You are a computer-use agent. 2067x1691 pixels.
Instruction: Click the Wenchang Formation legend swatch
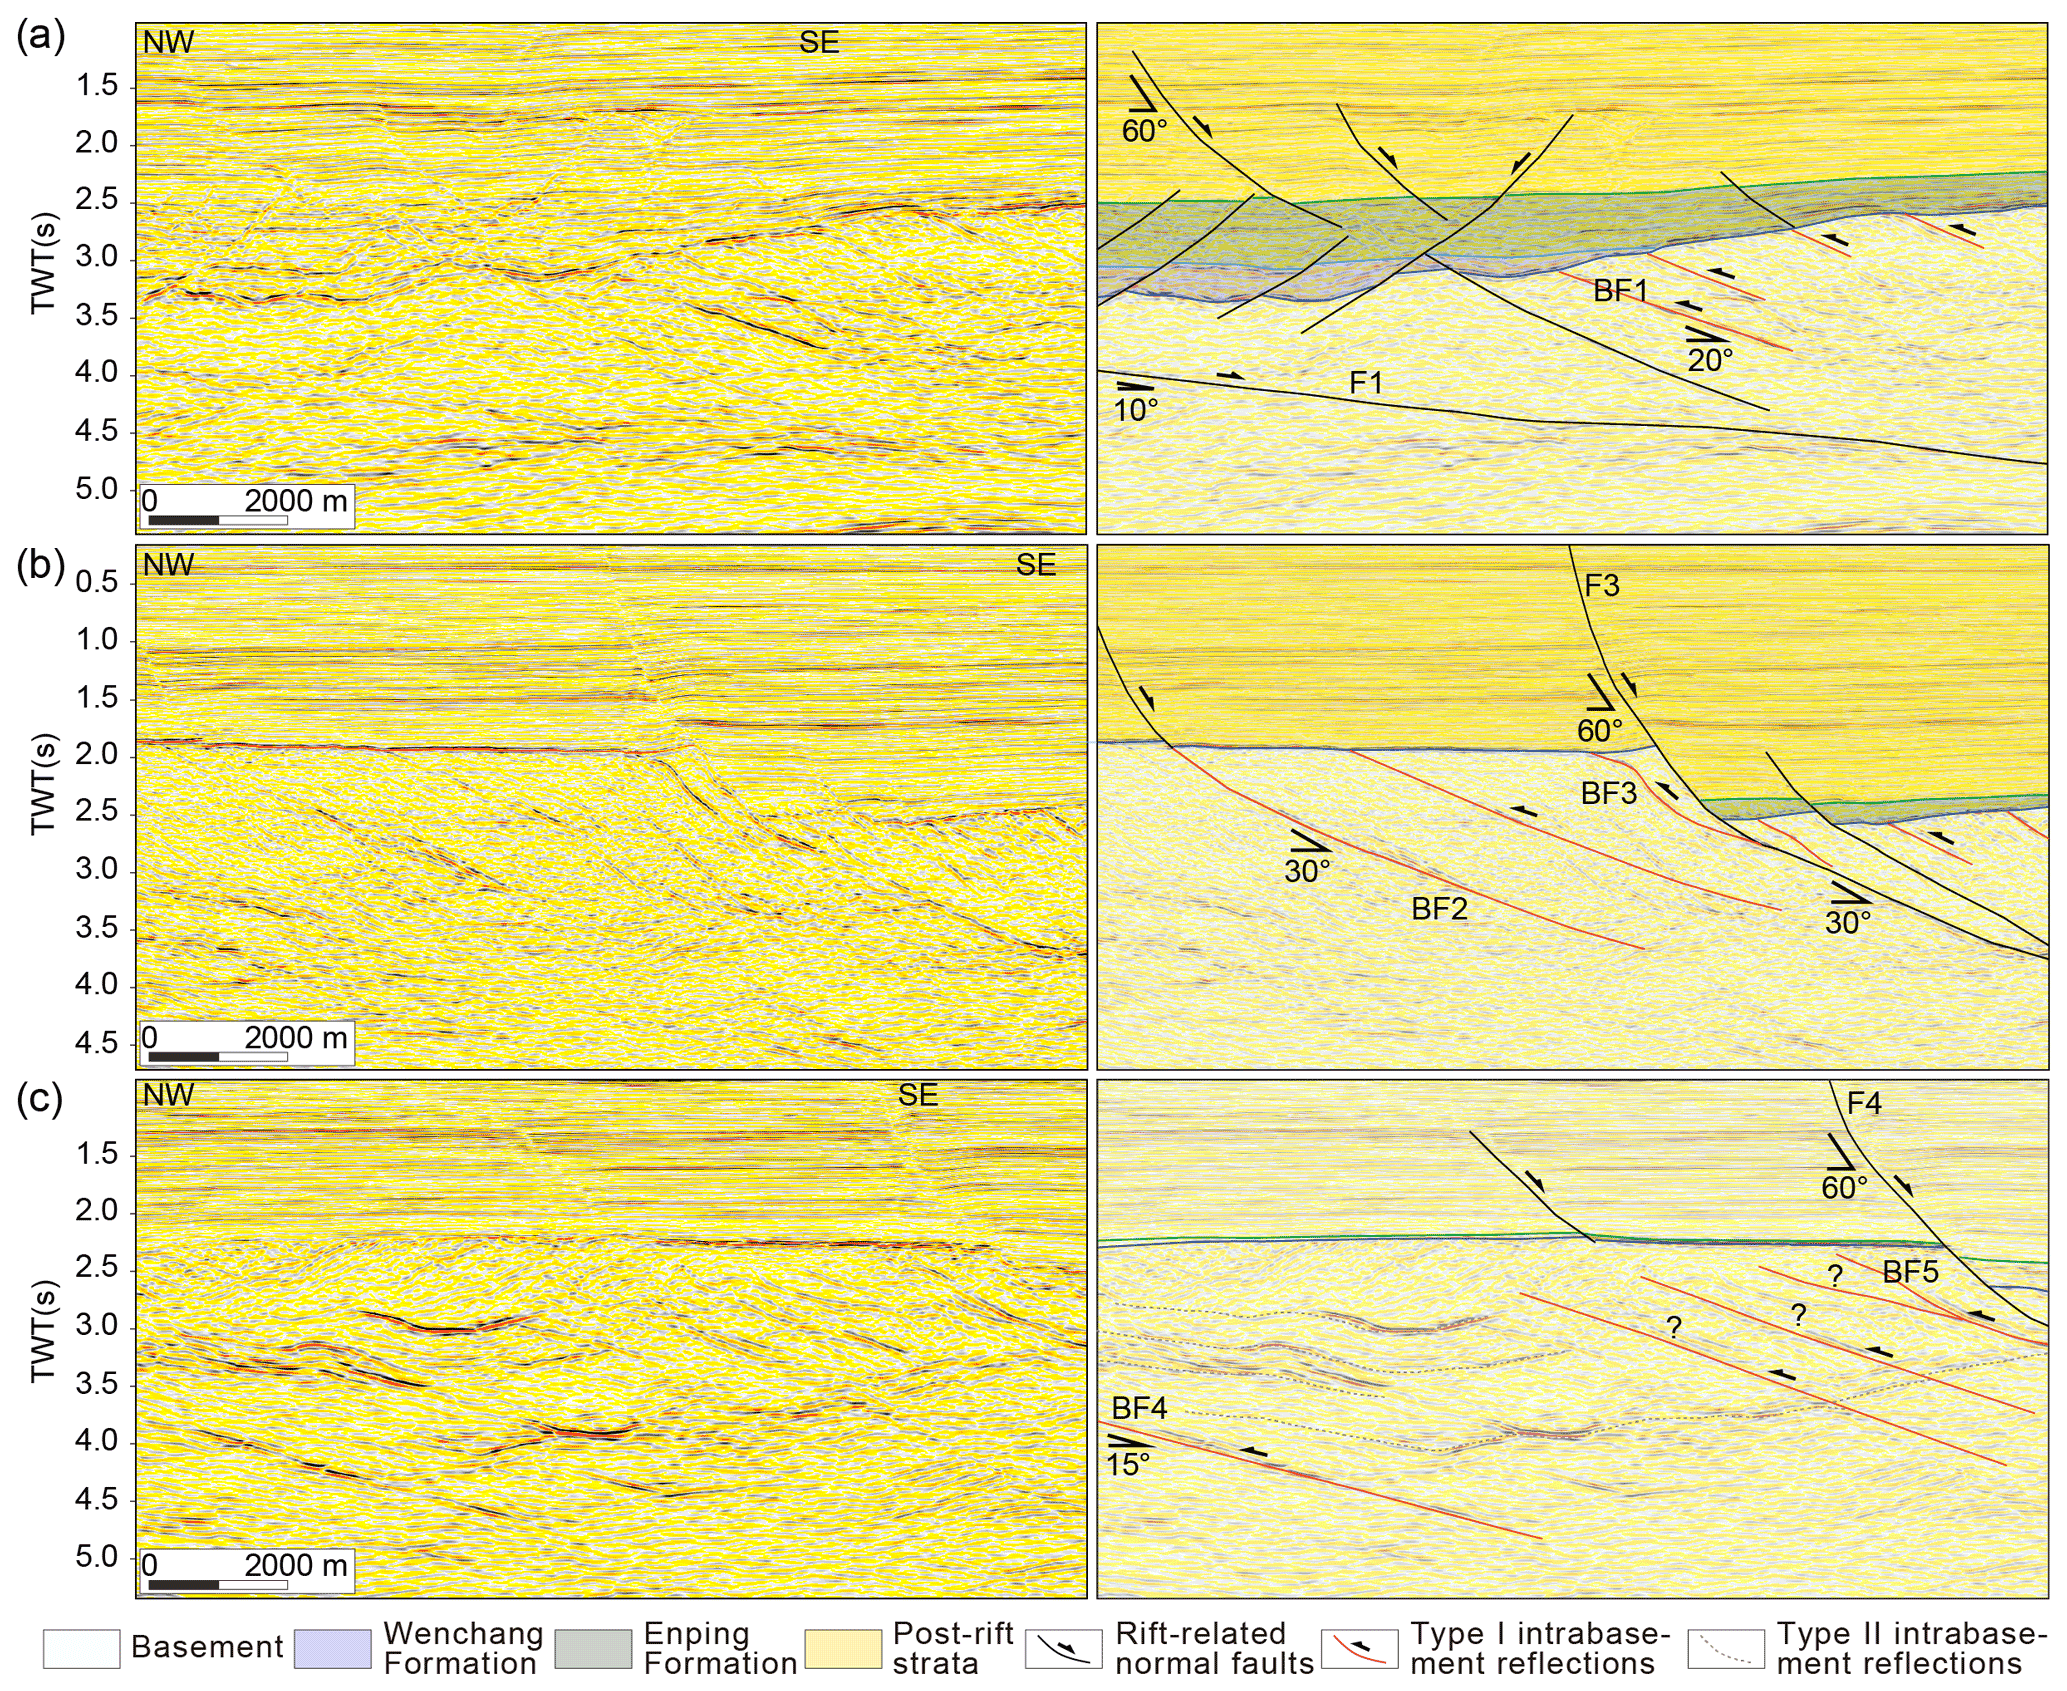pos(333,1648)
